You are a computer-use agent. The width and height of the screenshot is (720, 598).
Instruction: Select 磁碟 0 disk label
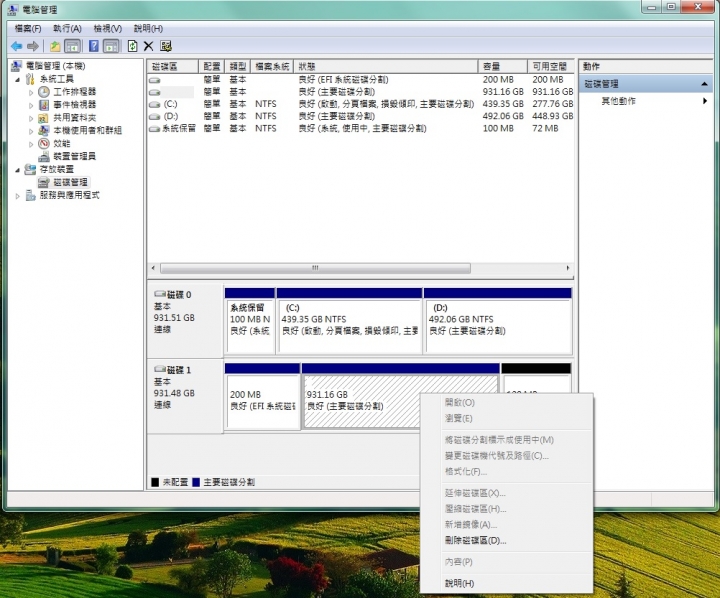point(185,322)
